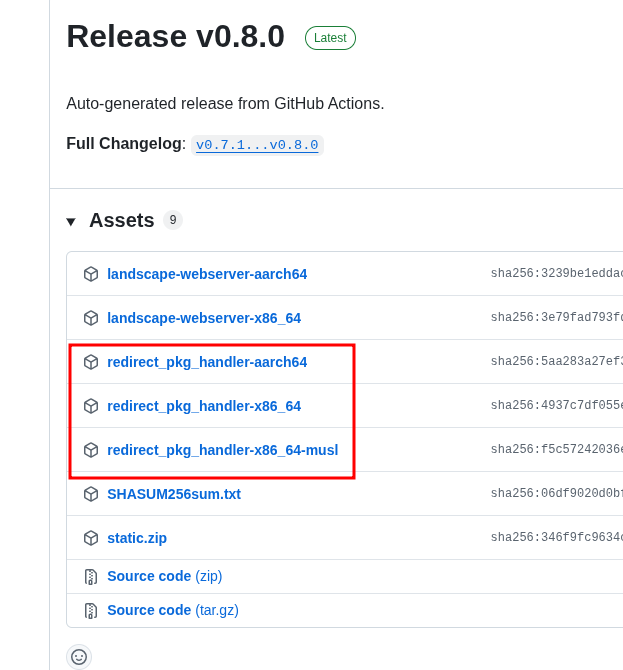Click zip file icon beside Source code (zip)
The image size is (623, 670).
coord(91,577)
